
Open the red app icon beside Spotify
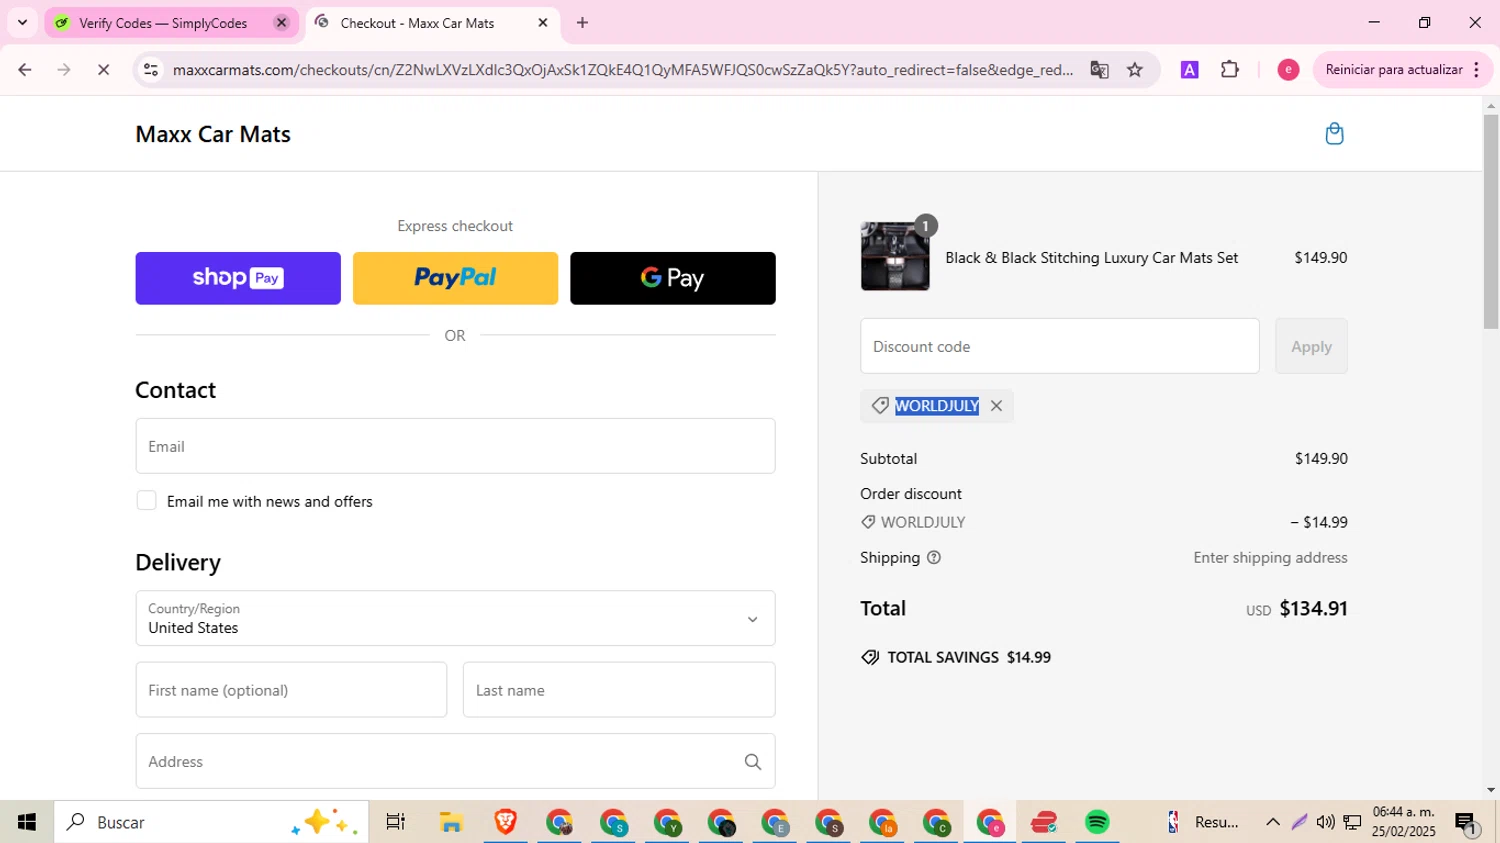pyautogui.click(x=1044, y=822)
